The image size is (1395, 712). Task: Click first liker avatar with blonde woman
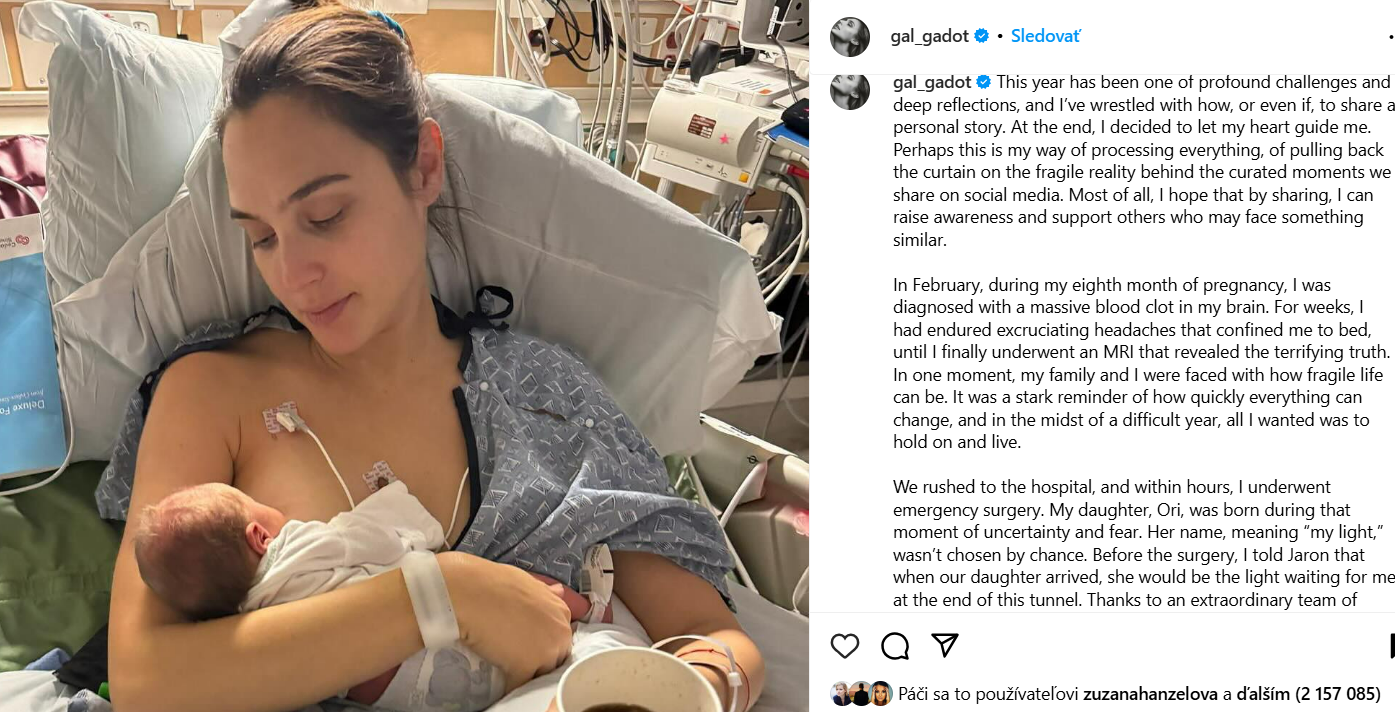point(841,694)
